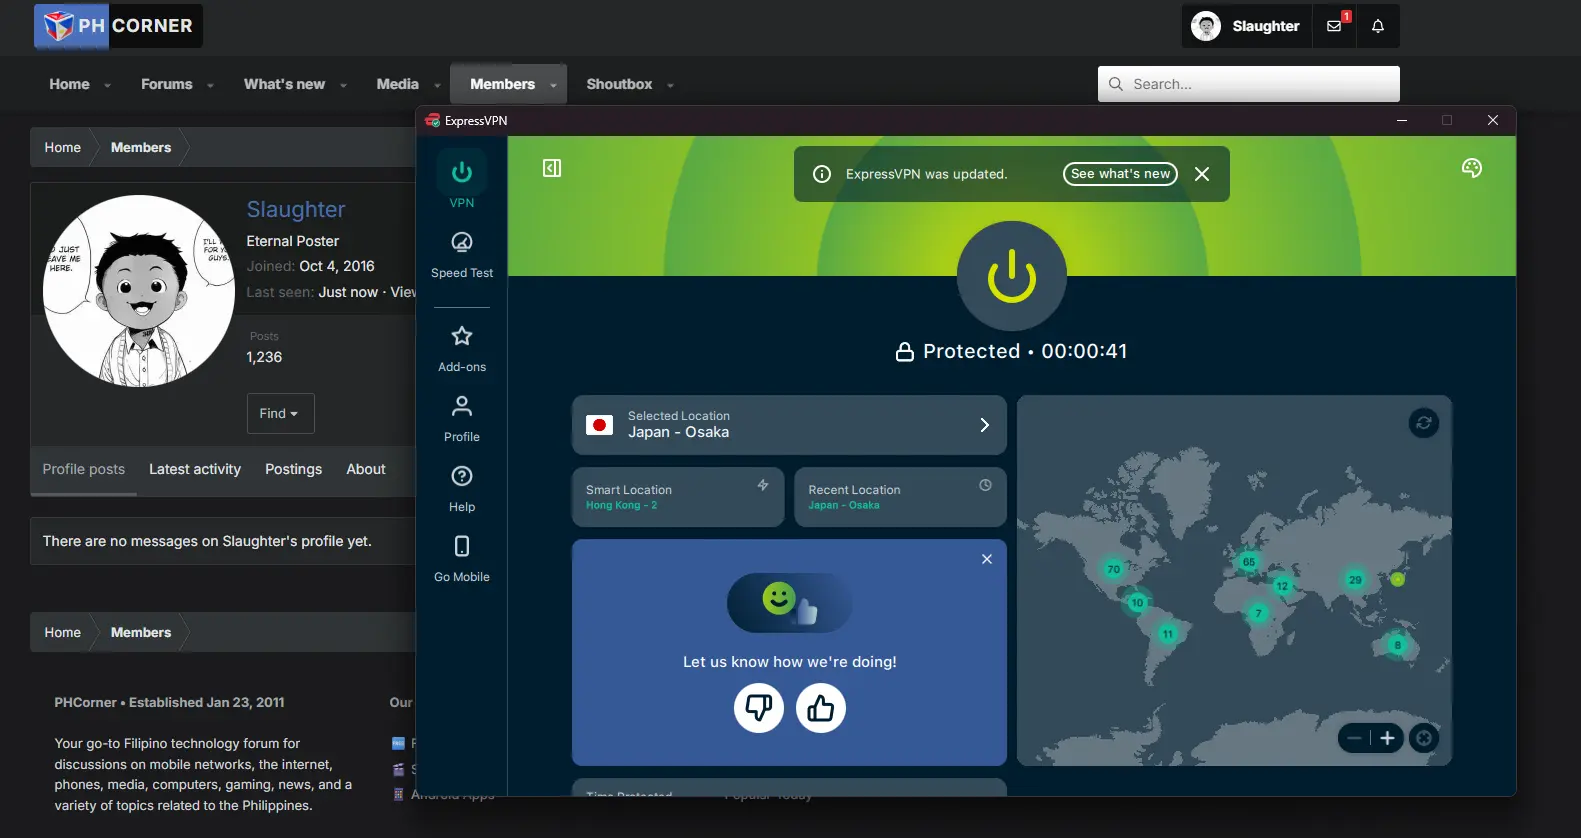1581x838 pixels.
Task: Open PH Corner logo homepage
Action: click(118, 26)
